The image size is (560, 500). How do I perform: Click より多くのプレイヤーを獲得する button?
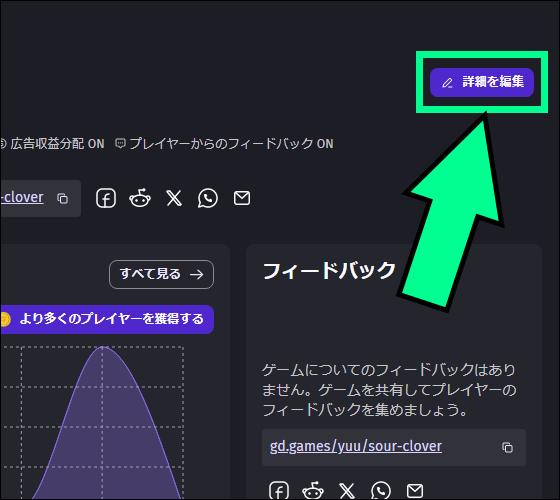point(107,319)
